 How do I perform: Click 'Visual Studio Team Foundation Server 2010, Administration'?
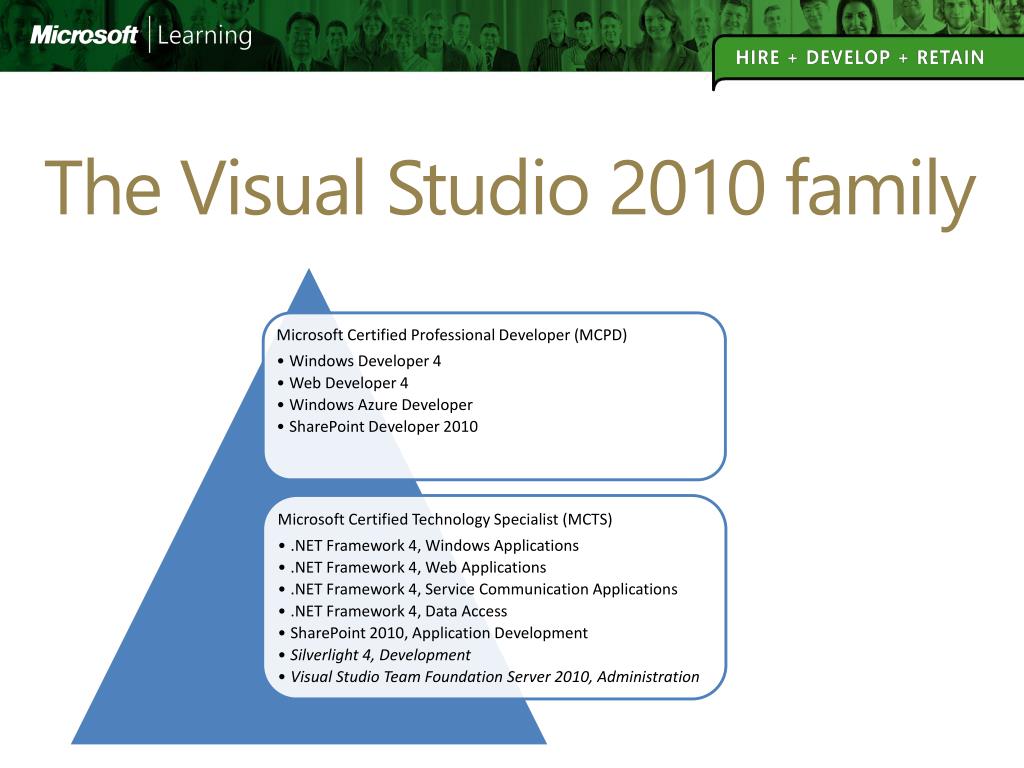488,677
